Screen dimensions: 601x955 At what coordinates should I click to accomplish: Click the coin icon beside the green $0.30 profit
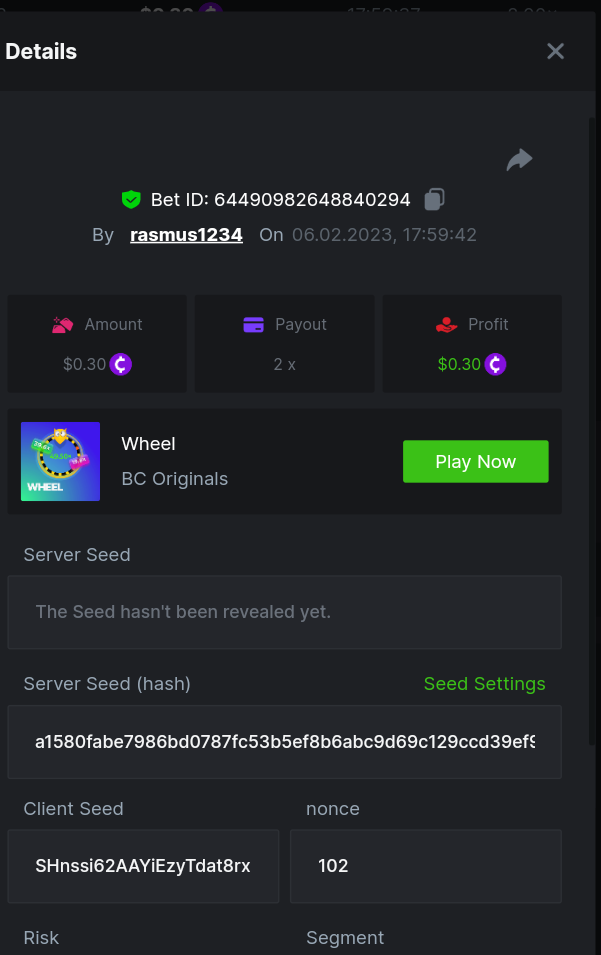click(495, 364)
